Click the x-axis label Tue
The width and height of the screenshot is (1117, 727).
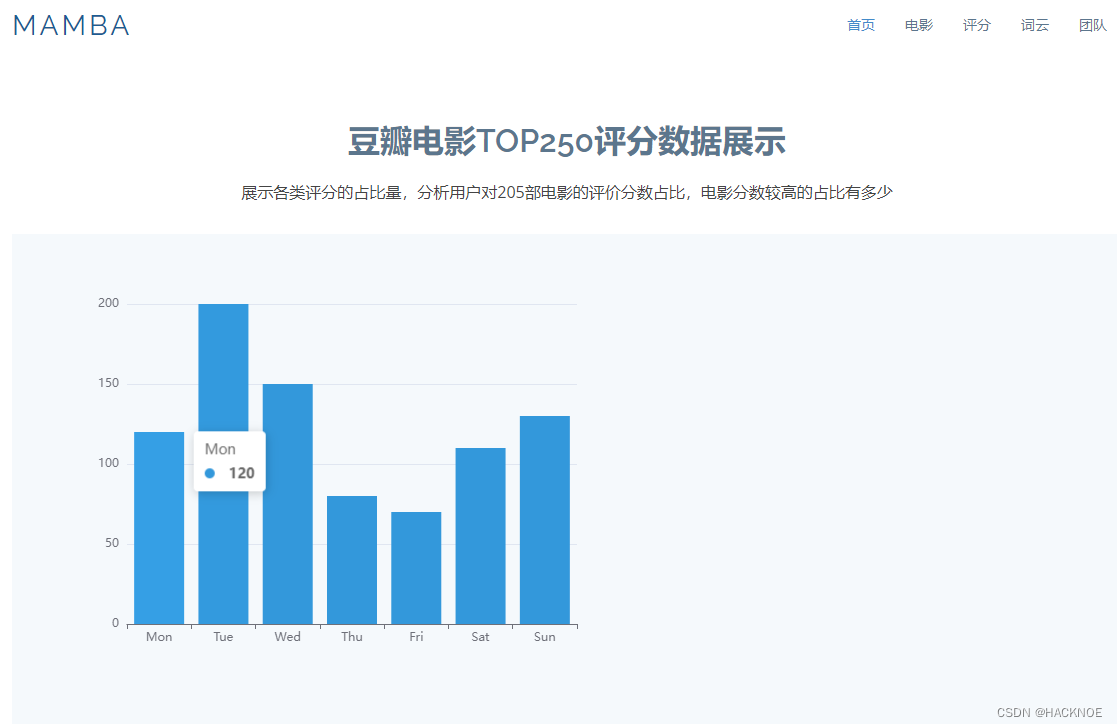(x=223, y=637)
